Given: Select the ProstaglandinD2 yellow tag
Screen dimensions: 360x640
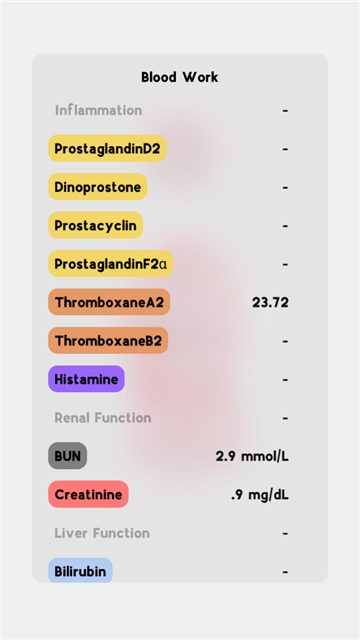Looking at the screenshot, I should 107,149.
